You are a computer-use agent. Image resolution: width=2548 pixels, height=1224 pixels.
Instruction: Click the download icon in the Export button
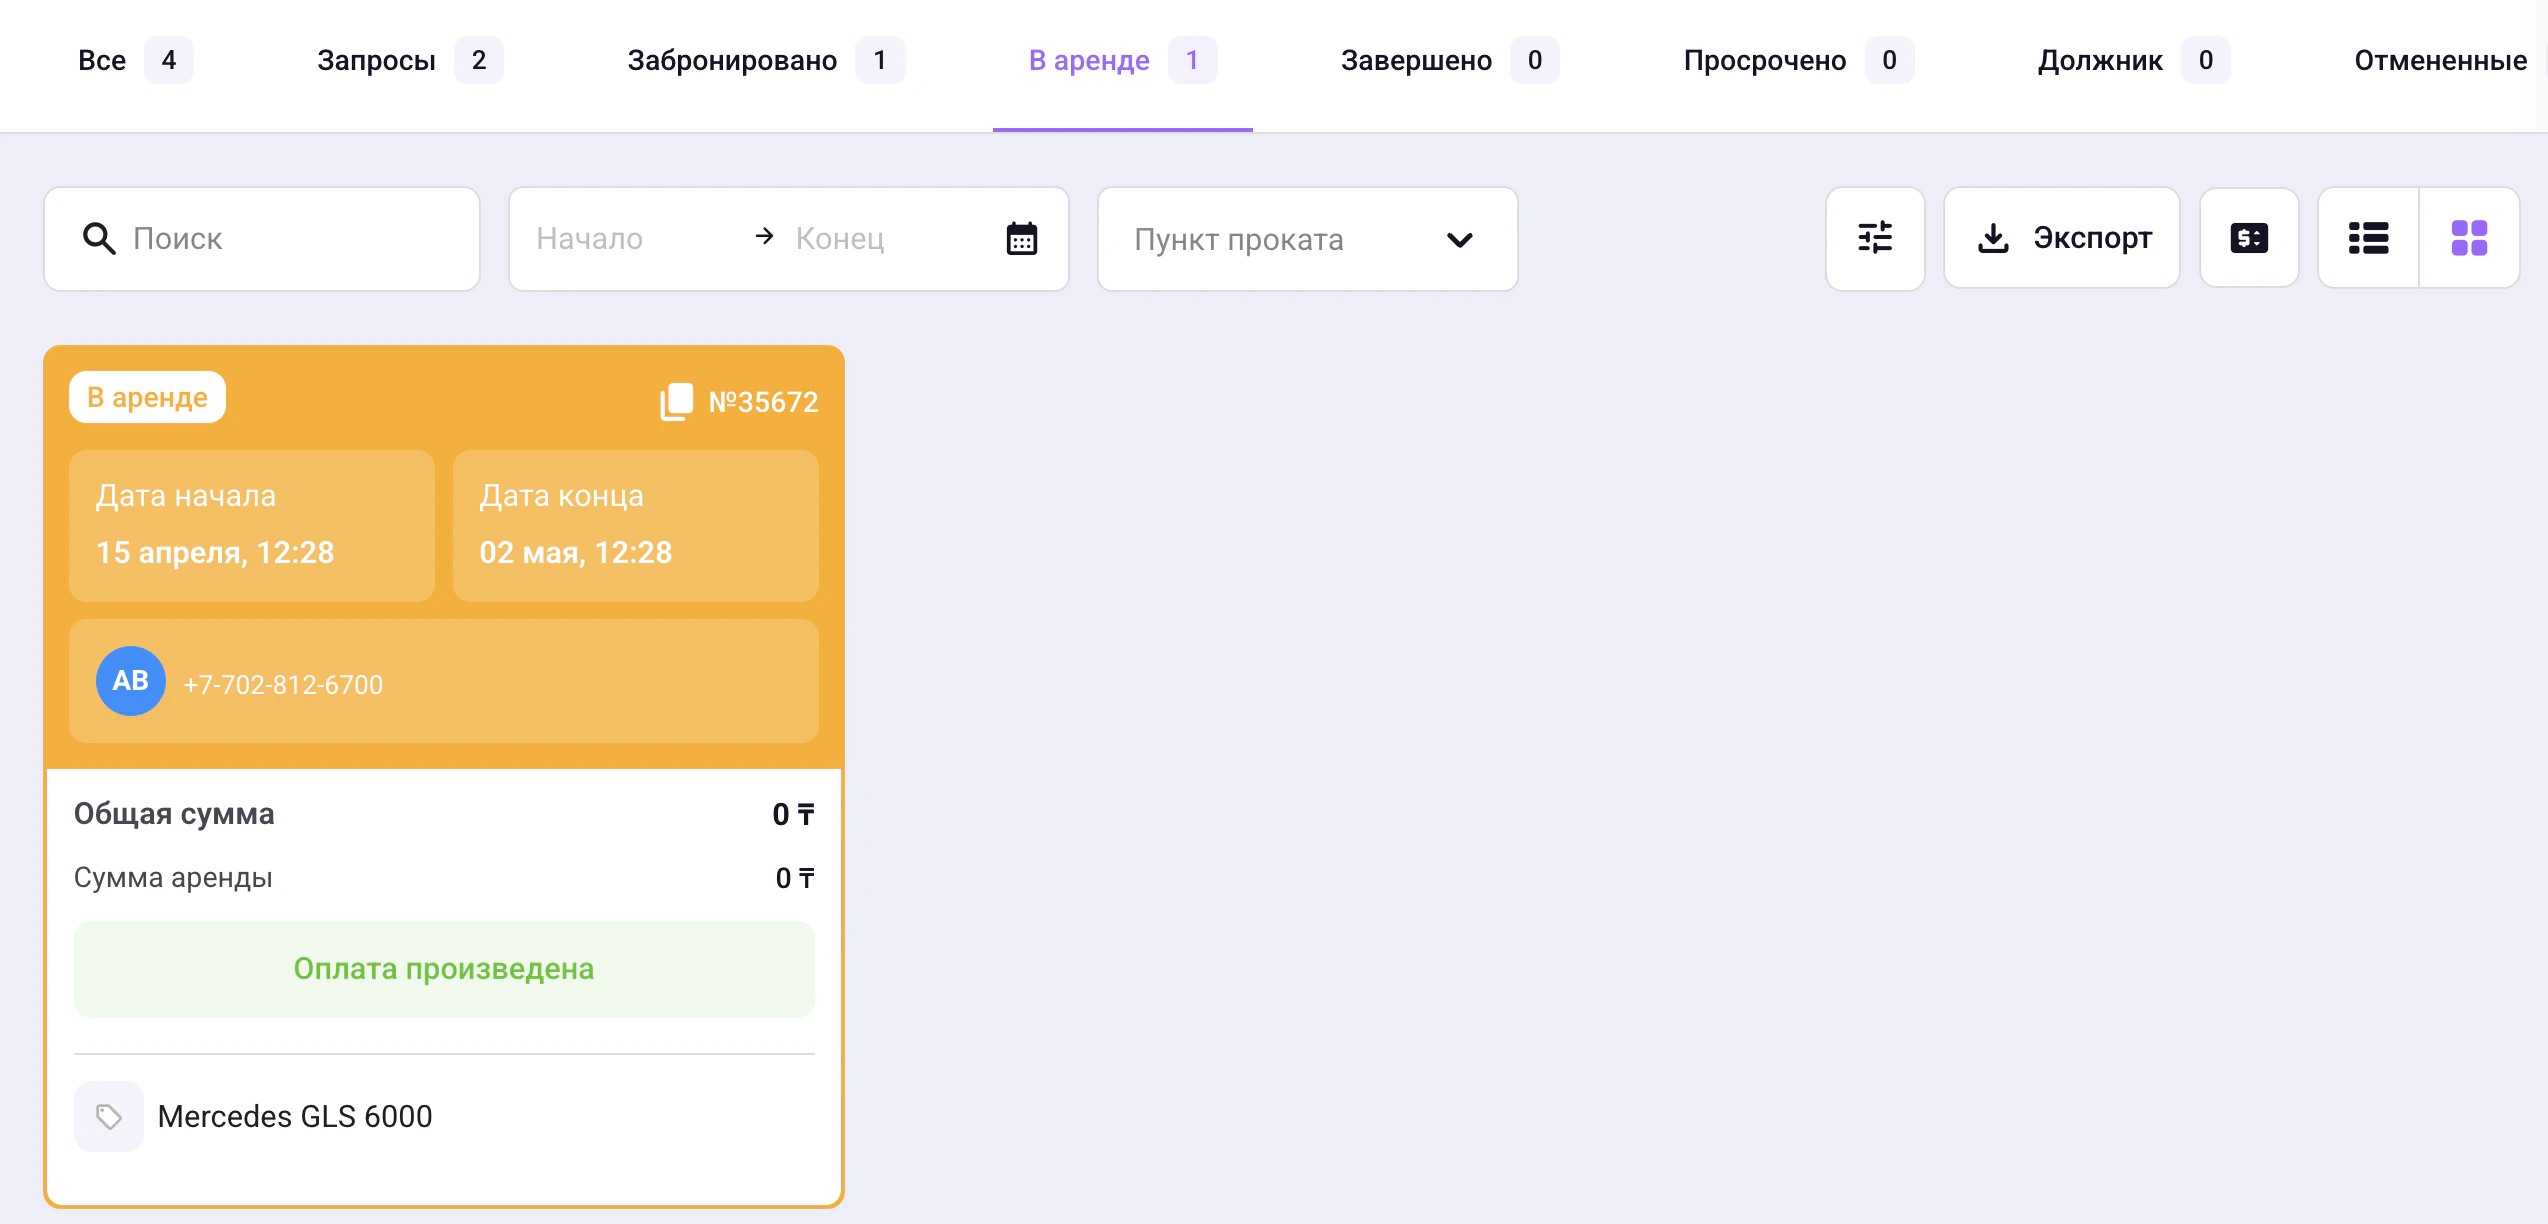point(1995,238)
